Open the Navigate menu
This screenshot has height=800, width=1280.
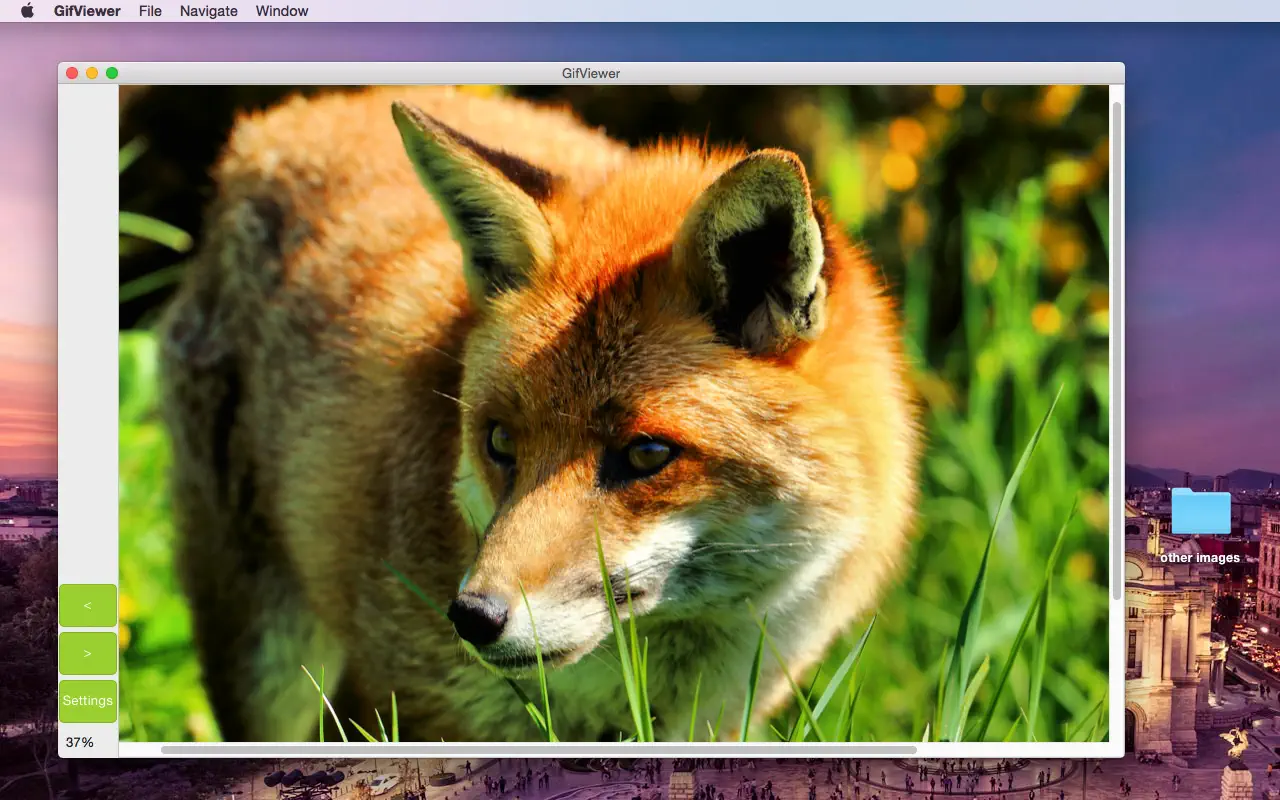208,11
